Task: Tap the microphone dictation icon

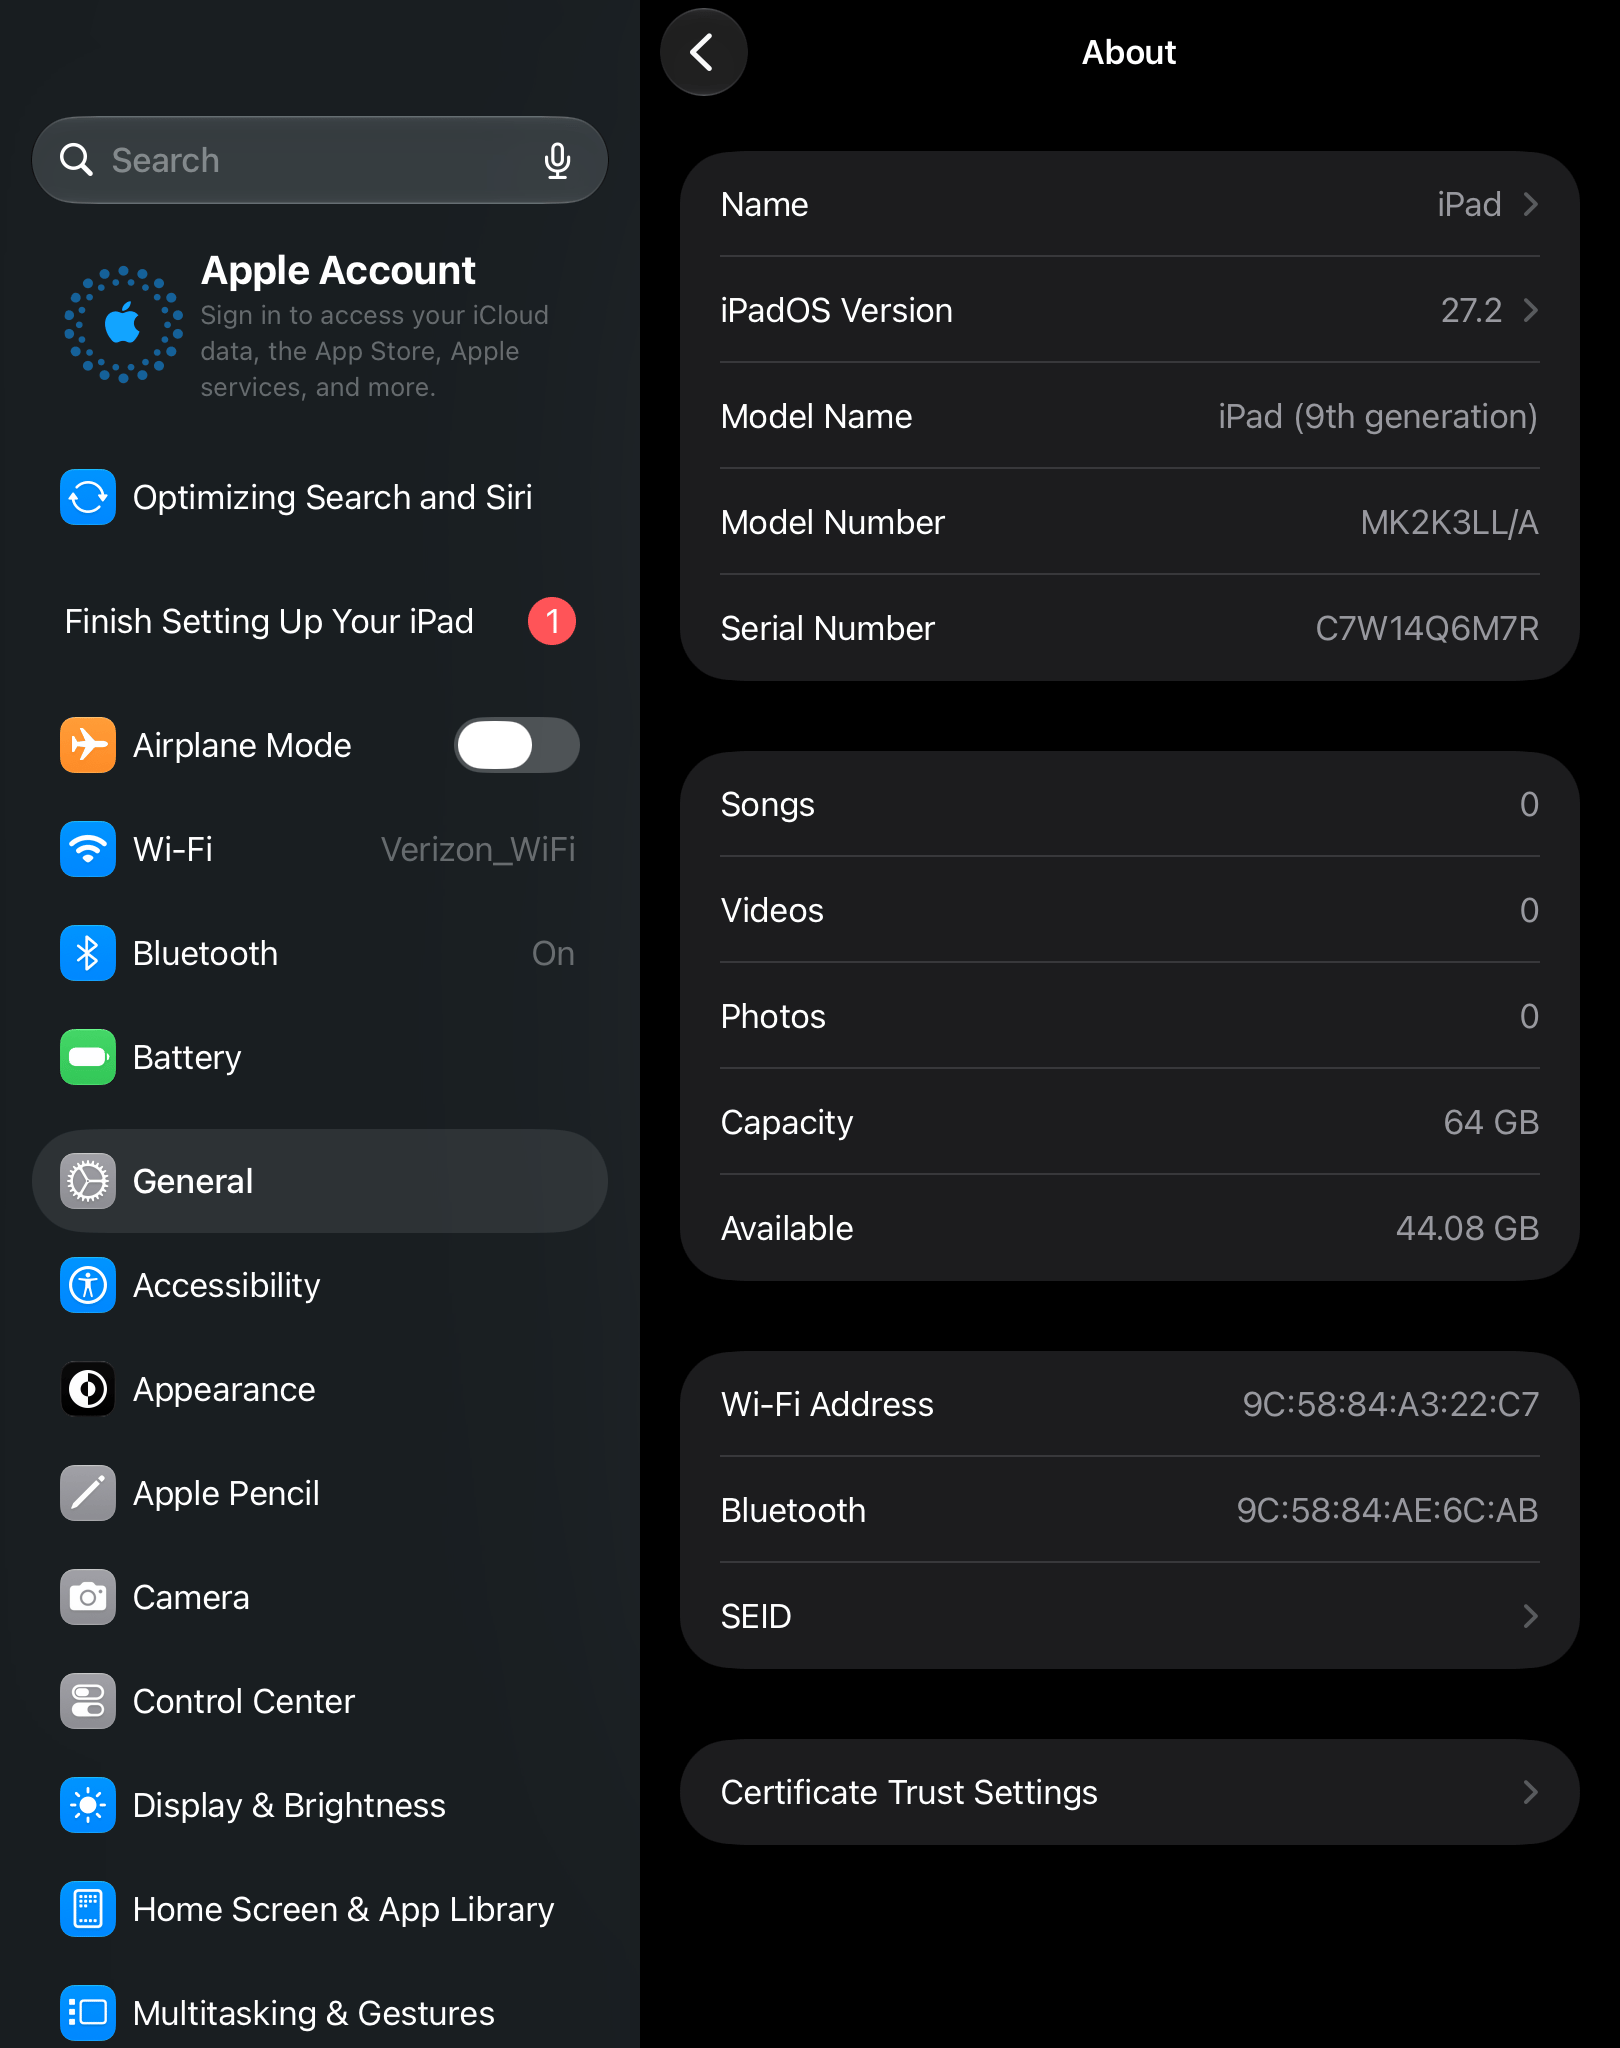Action: click(557, 160)
